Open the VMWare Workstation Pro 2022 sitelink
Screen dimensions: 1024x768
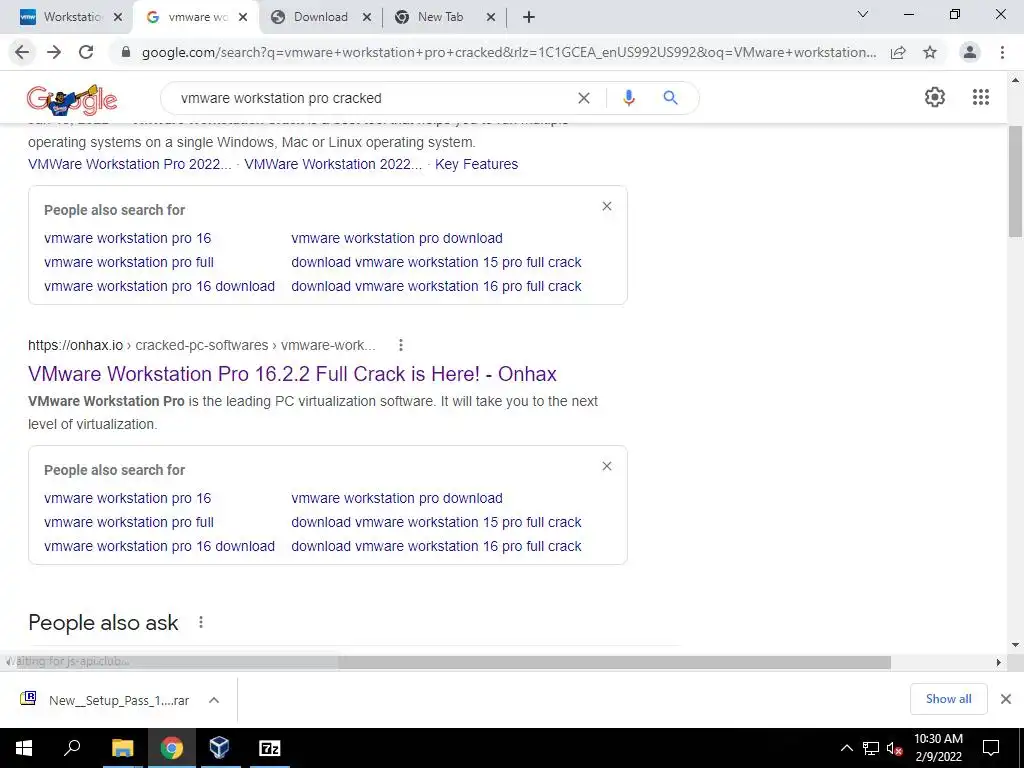pos(129,164)
